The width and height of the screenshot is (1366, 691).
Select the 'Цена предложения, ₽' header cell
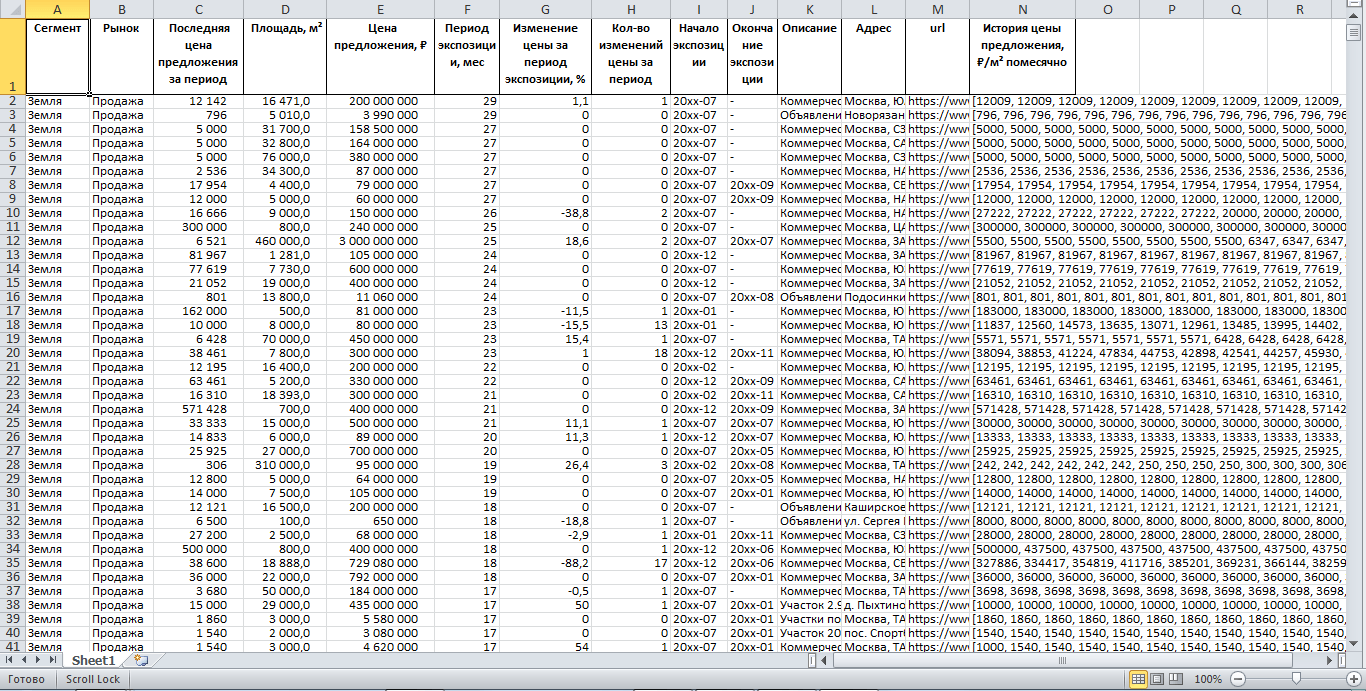tap(381, 56)
